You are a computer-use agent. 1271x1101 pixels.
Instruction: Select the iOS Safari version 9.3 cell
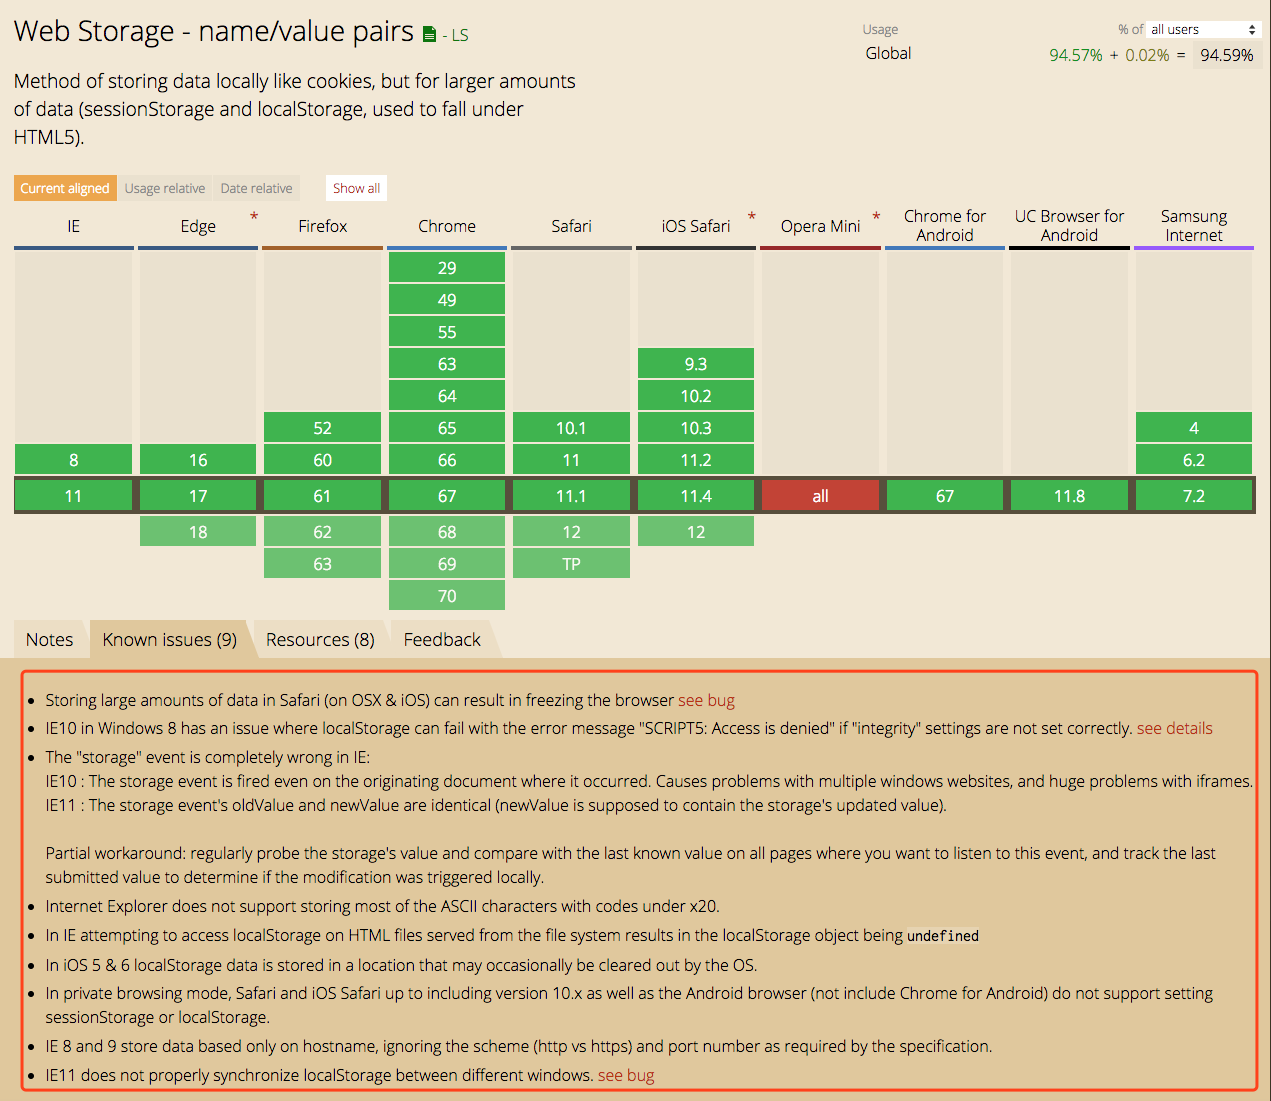click(696, 364)
